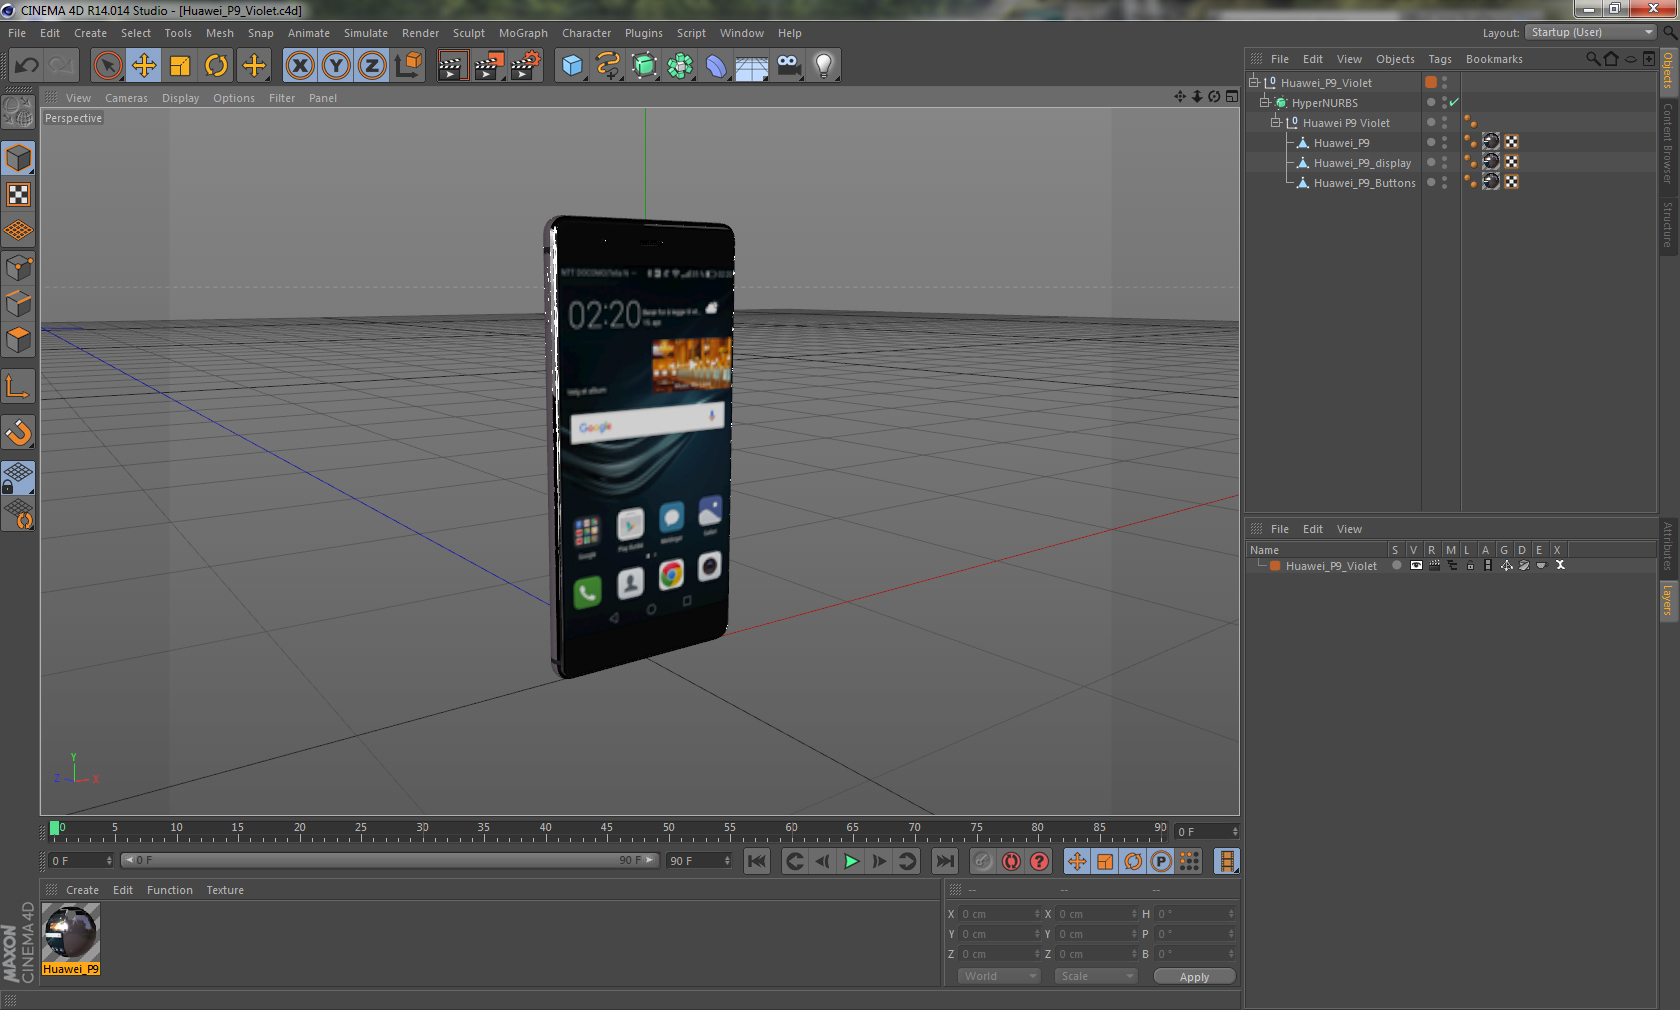Jump to animation end
This screenshot has height=1010, width=1680.
(x=944, y=861)
